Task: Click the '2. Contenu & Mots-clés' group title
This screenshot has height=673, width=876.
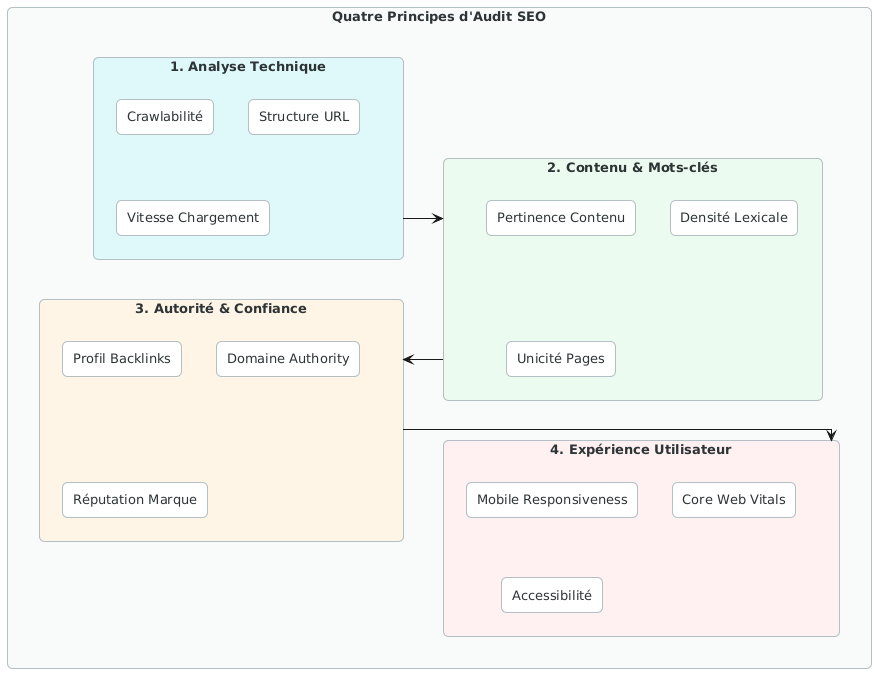Action: tap(632, 168)
